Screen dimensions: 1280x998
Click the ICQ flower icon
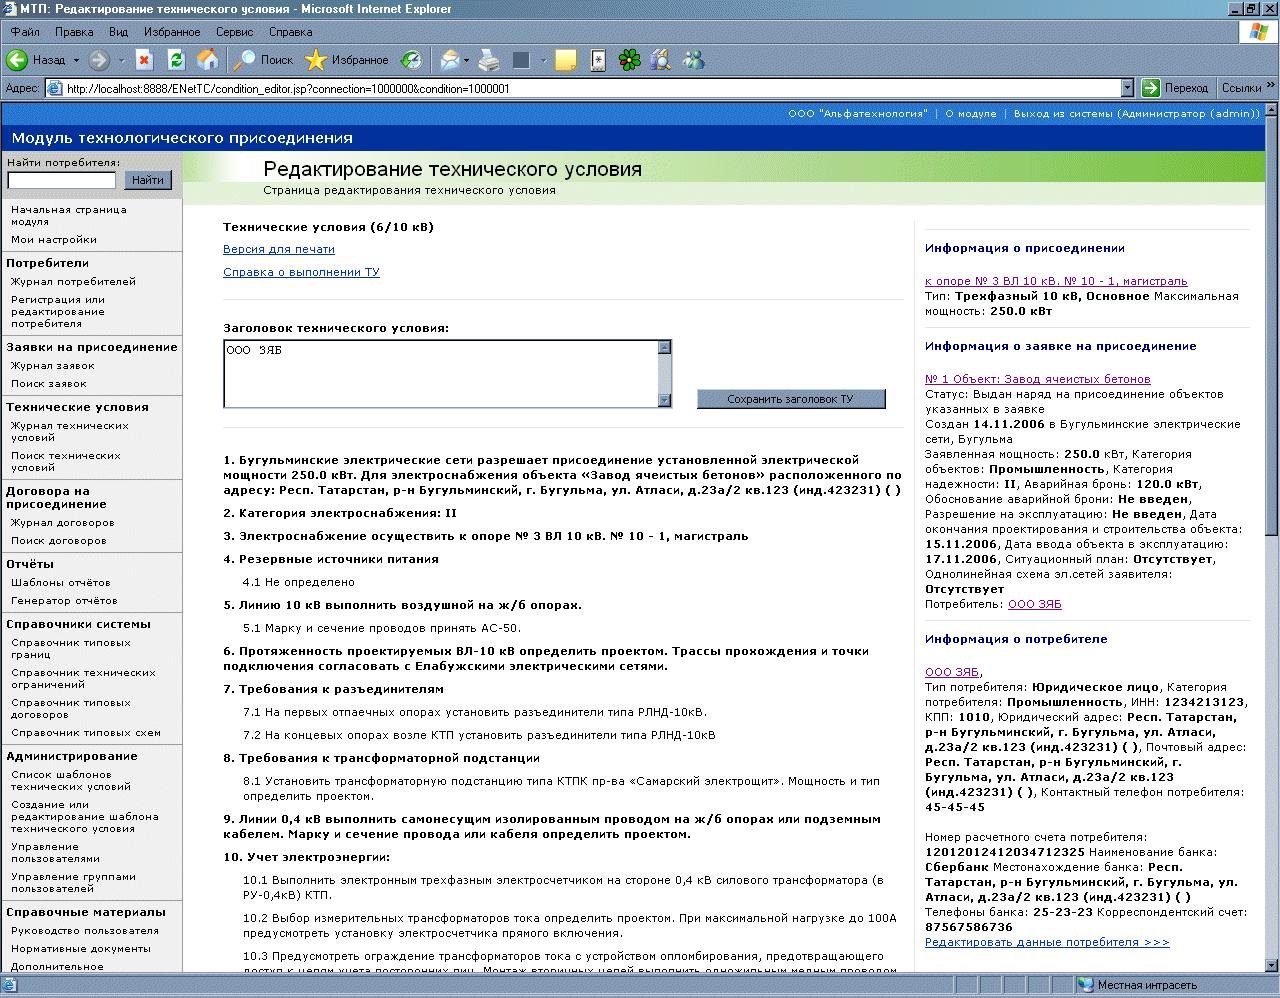pyautogui.click(x=629, y=60)
